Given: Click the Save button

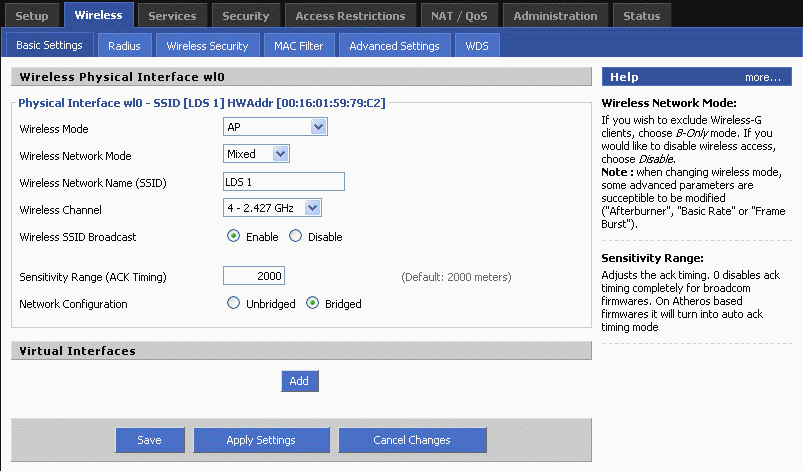Looking at the screenshot, I should click(x=149, y=440).
